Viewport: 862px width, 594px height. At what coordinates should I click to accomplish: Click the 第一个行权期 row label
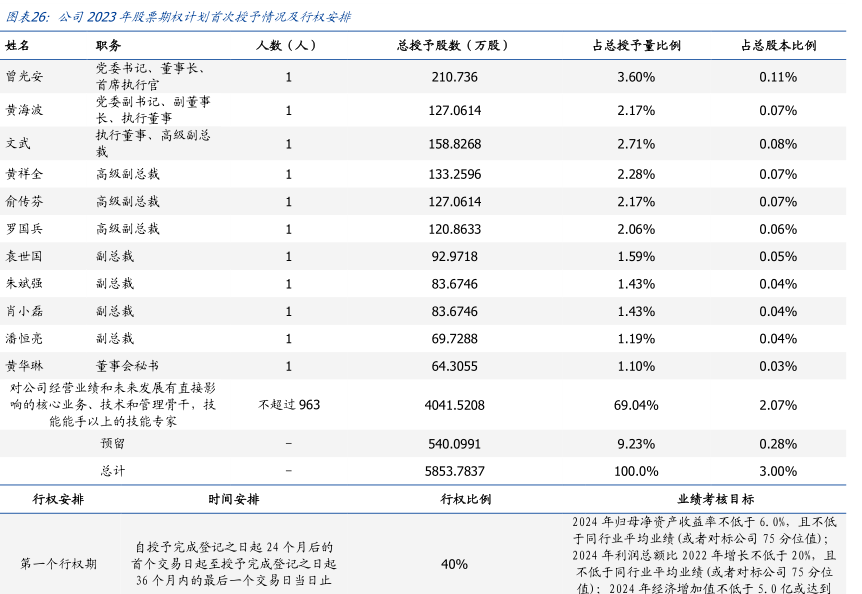(x=59, y=564)
